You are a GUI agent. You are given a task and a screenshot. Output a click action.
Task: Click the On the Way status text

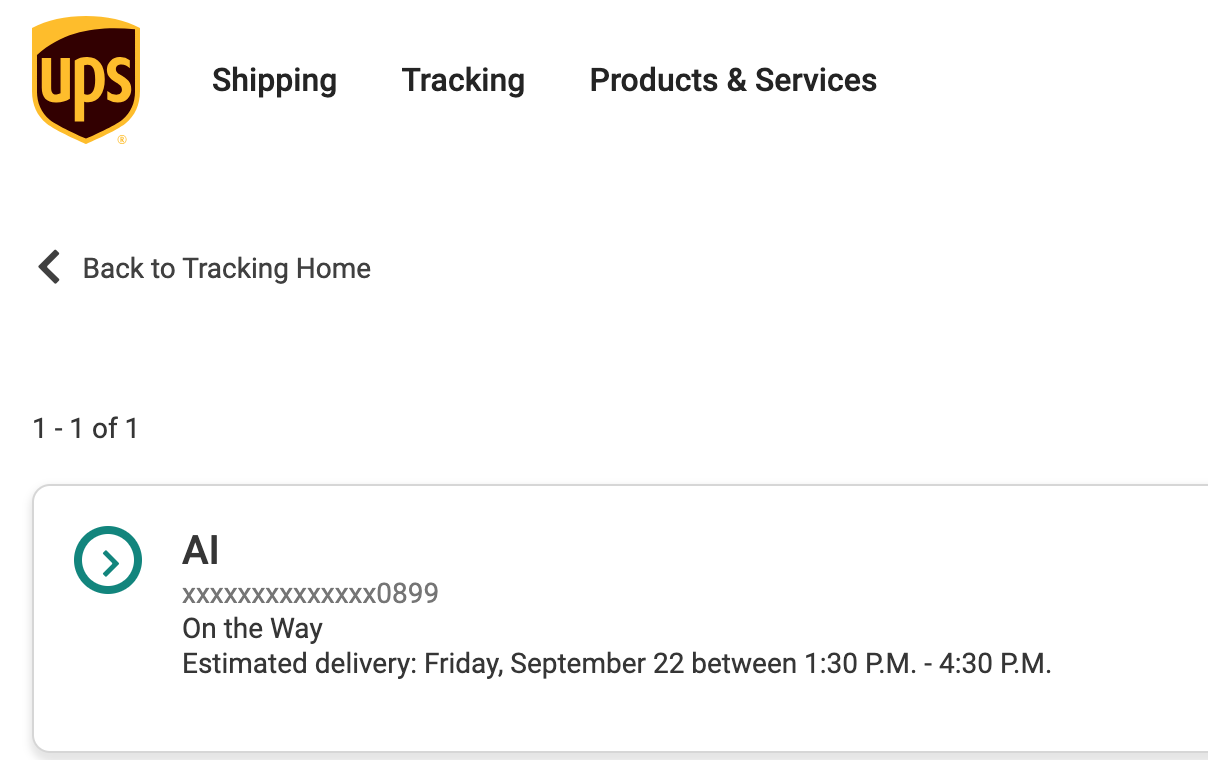tap(252, 629)
